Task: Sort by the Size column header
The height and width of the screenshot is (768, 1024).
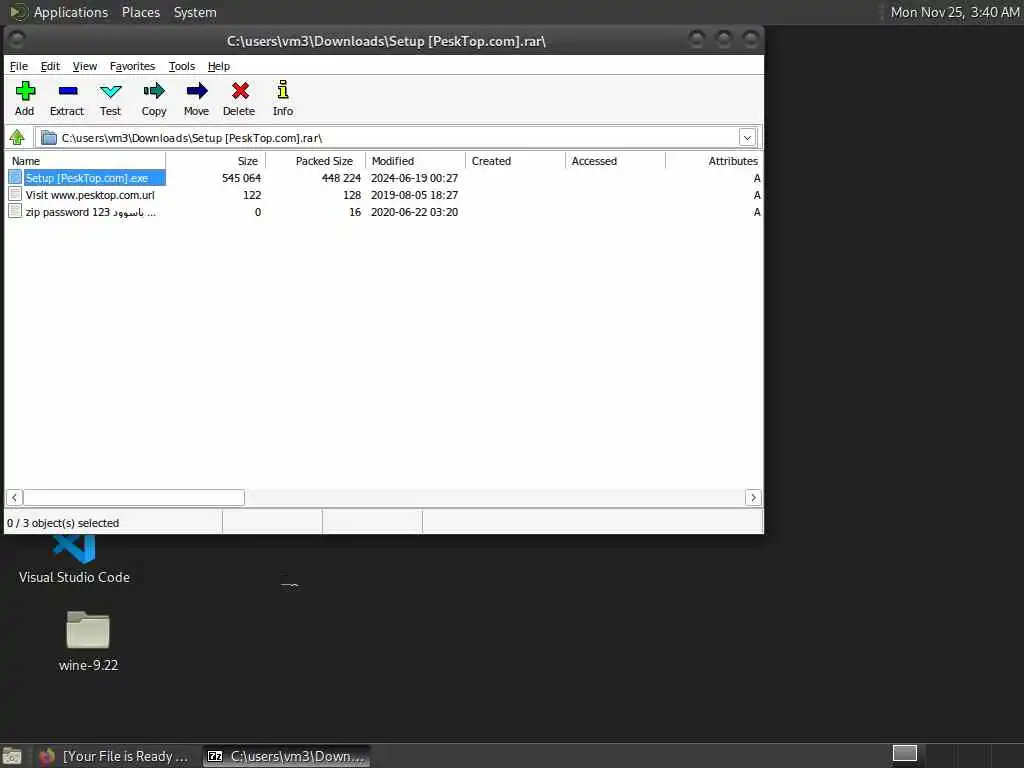Action: pos(216,161)
